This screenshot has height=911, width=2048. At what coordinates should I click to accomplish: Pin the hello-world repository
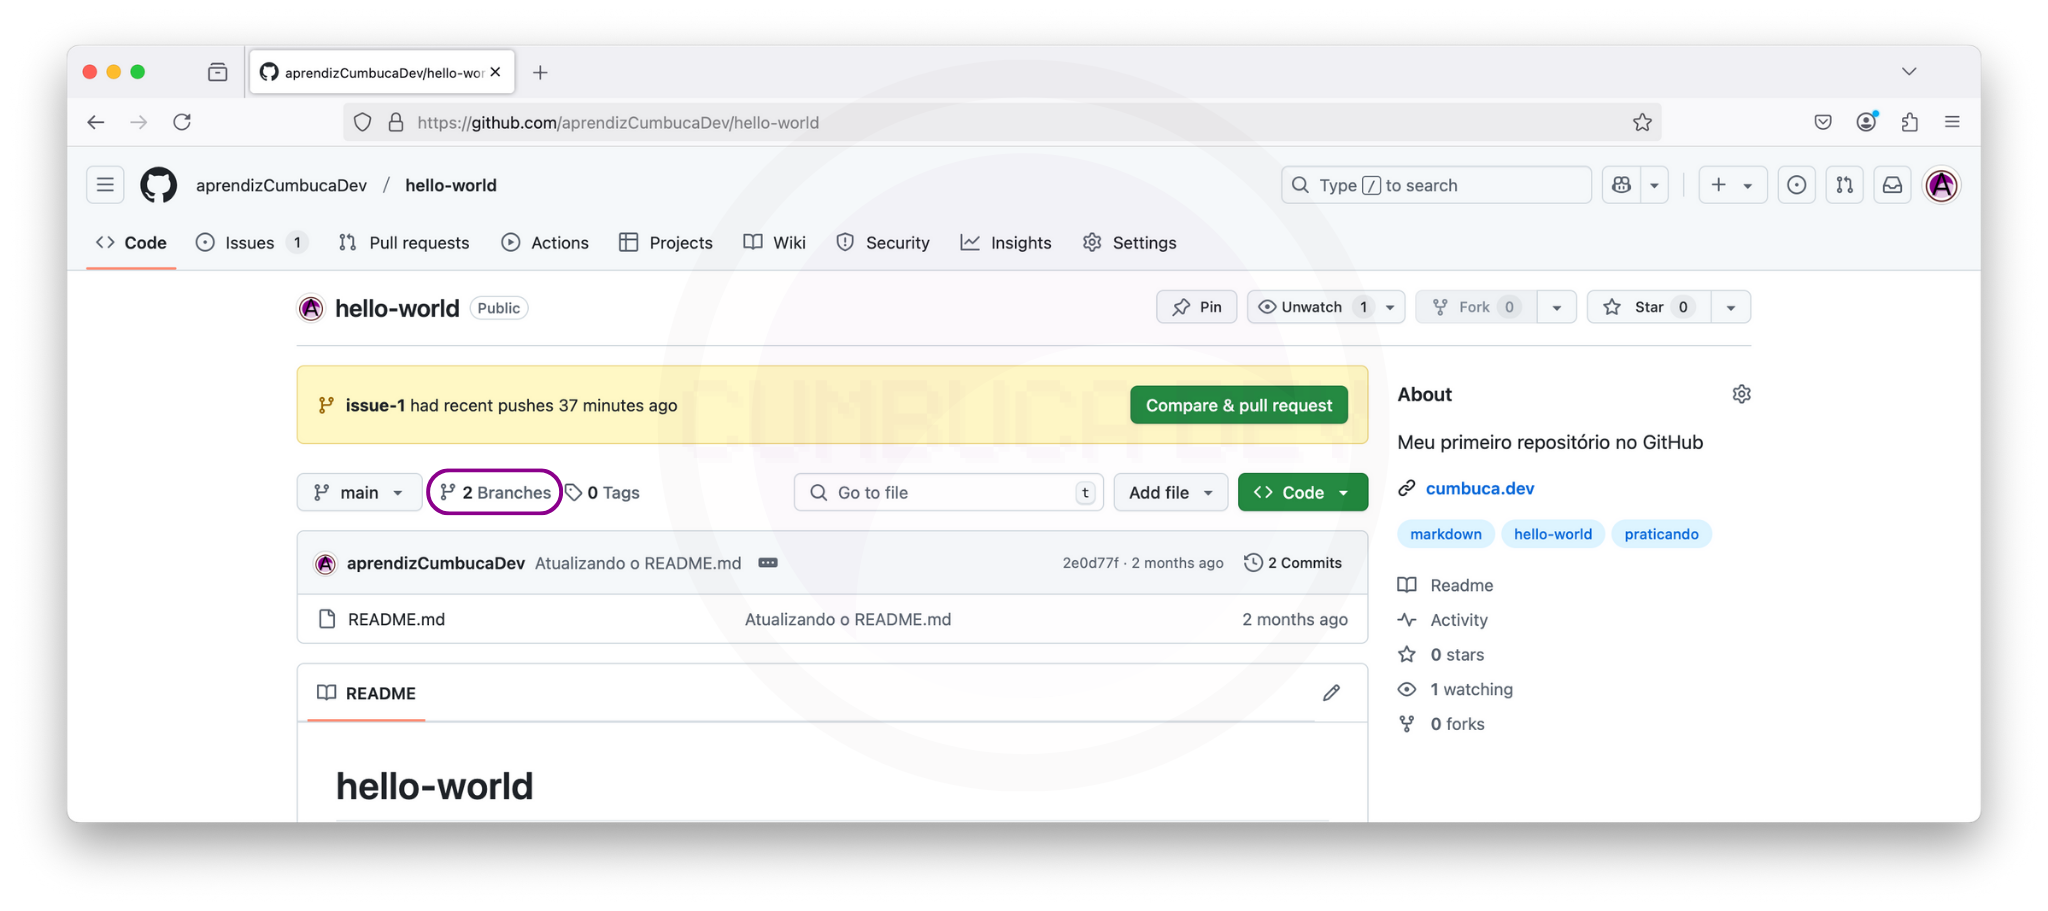click(x=1196, y=307)
